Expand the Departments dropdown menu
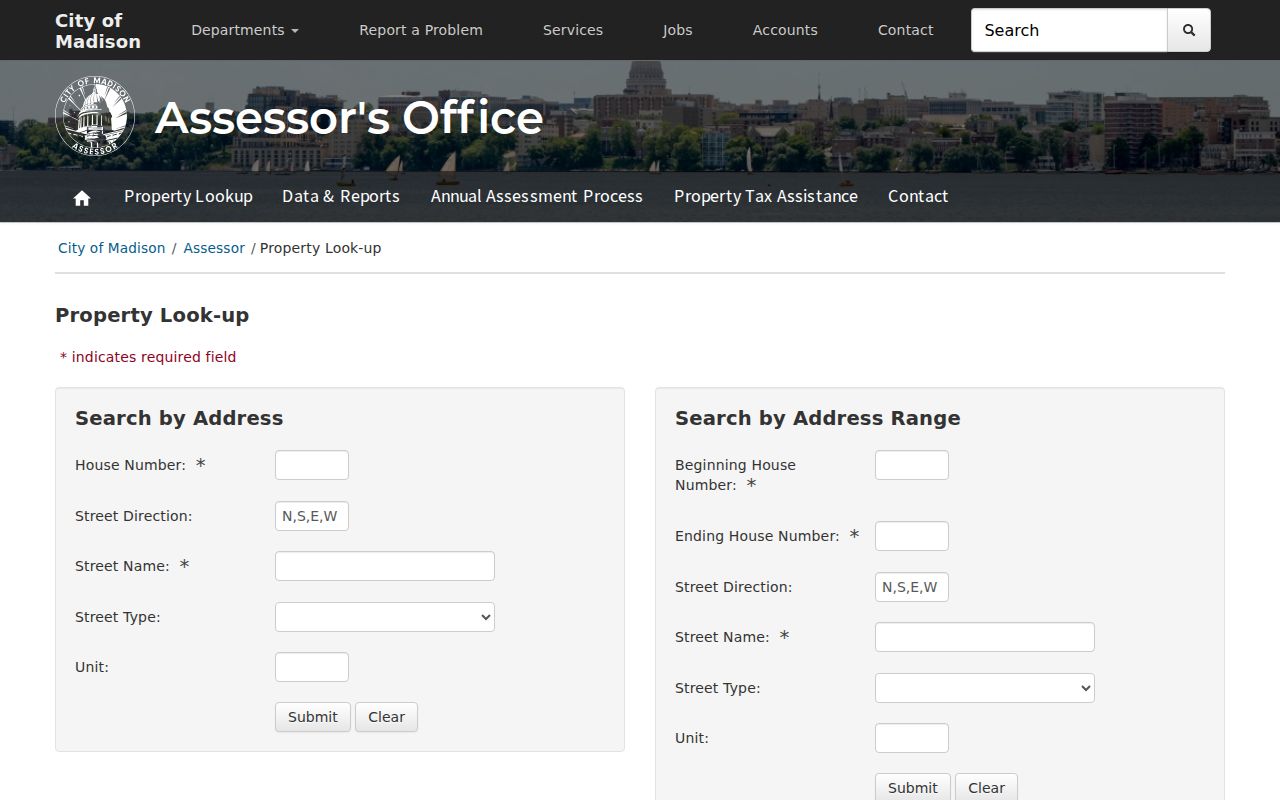This screenshot has height=800, width=1280. coord(245,30)
